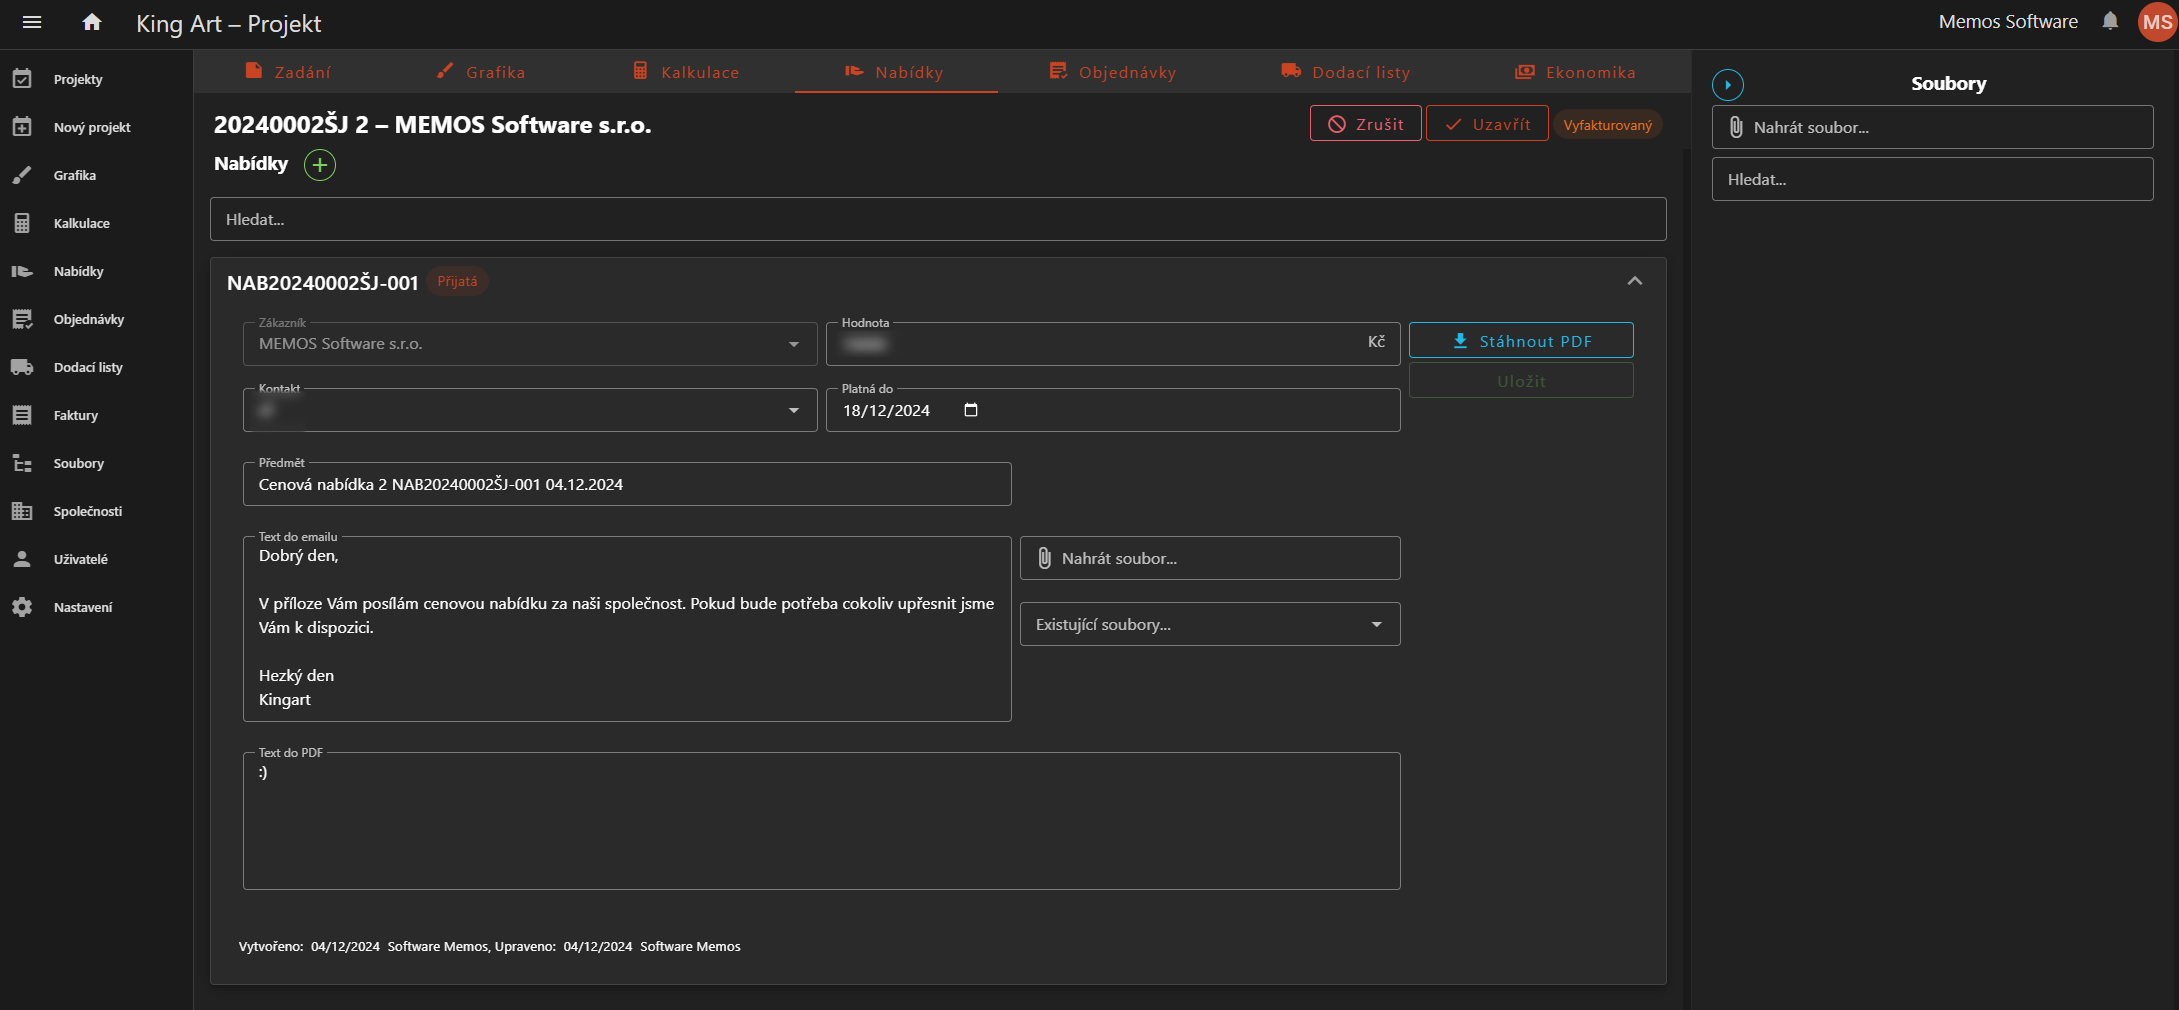Open the Kontakt dropdown
This screenshot has height=1010, width=2179.
[x=793, y=410]
